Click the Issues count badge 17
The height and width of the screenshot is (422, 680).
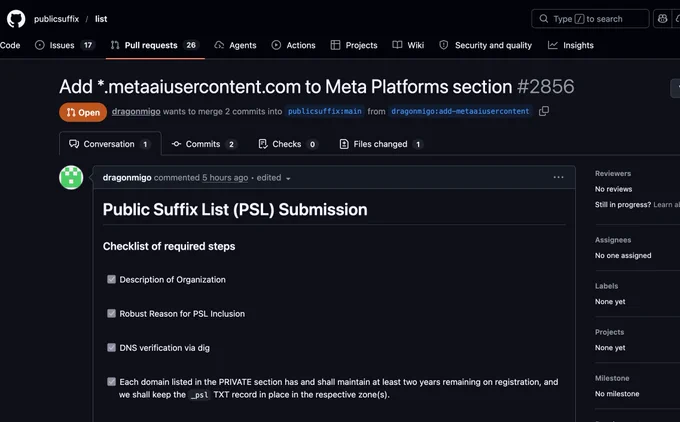click(x=88, y=45)
